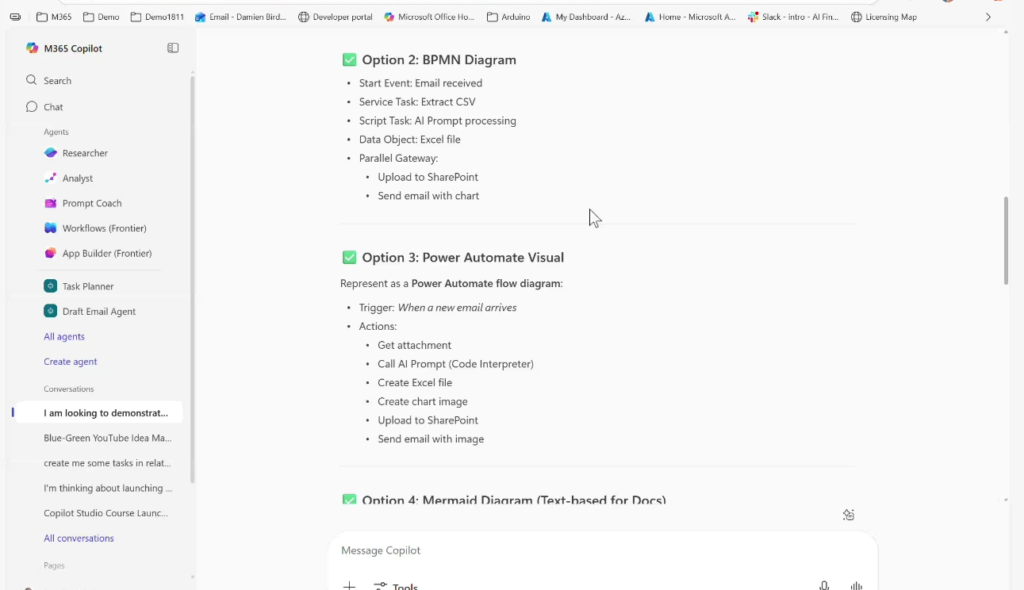Image resolution: width=1024 pixels, height=590 pixels.
Task: Open App Builder (Frontier) agent
Action: click(104, 253)
